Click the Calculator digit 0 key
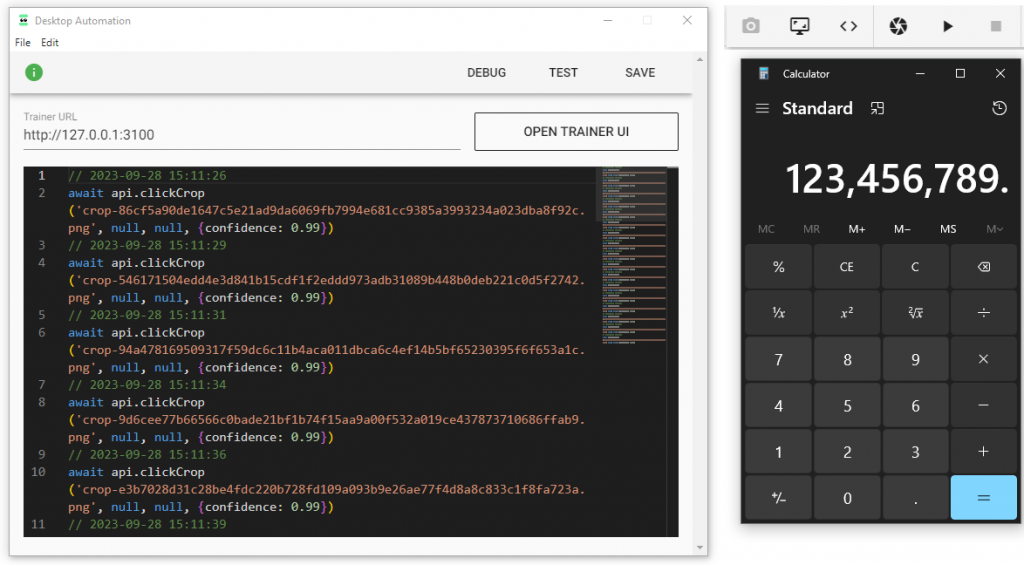This screenshot has width=1024, height=565. (x=847, y=498)
